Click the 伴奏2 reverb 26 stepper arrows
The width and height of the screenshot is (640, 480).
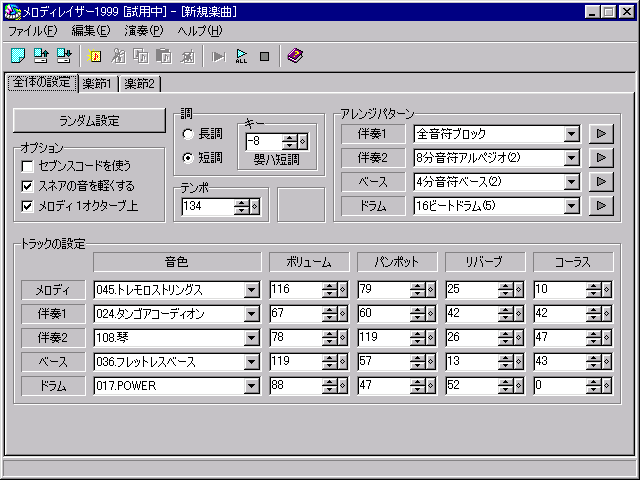(505, 338)
